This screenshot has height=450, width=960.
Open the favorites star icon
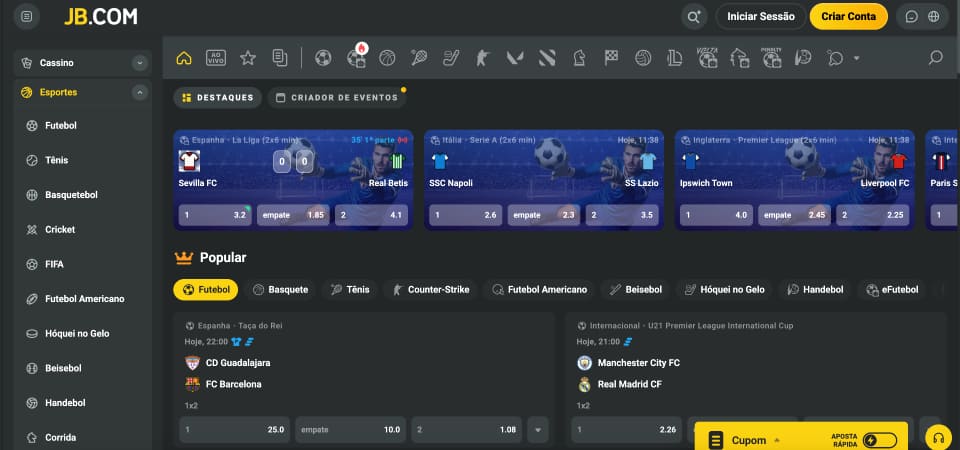point(247,58)
